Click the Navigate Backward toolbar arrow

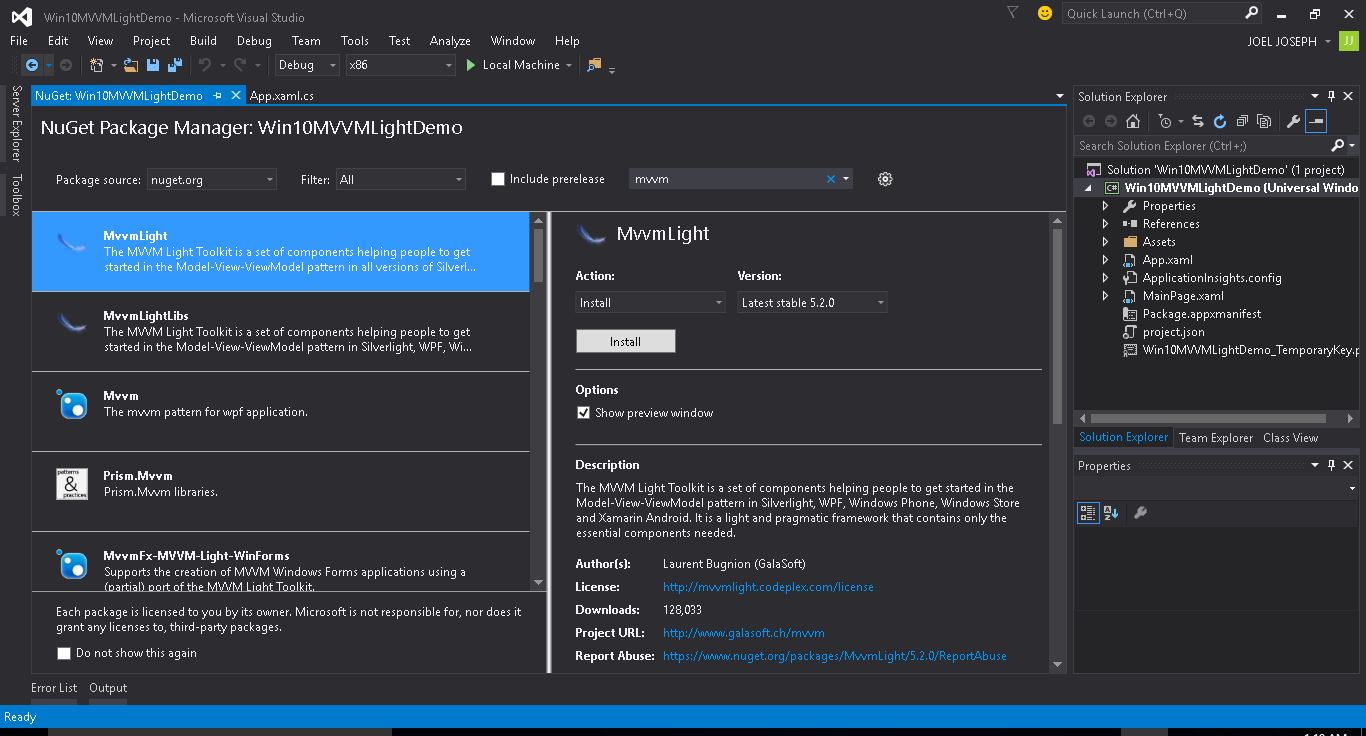click(x=32, y=65)
